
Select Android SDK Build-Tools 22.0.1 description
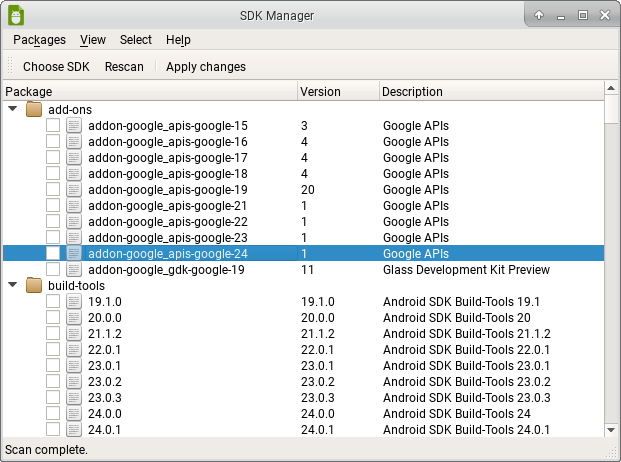point(466,350)
